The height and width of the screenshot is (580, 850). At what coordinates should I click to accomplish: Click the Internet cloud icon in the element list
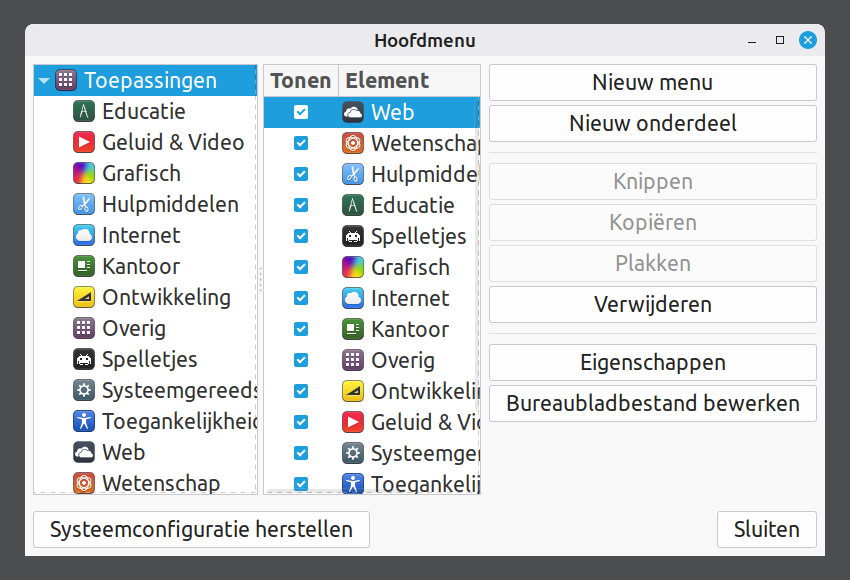click(x=352, y=298)
